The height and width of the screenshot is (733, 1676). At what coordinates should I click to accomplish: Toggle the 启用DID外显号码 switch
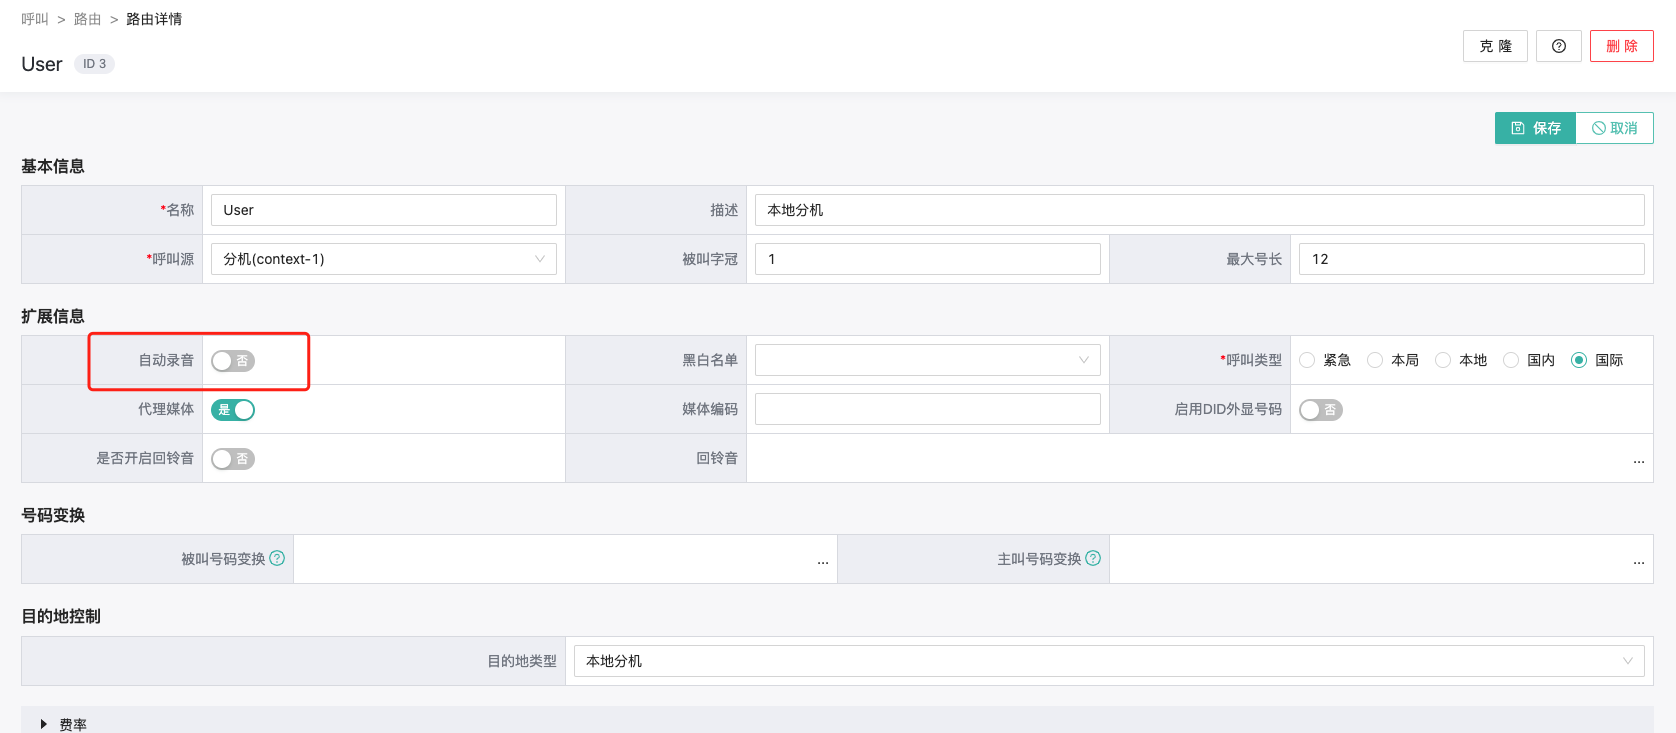coord(1320,410)
